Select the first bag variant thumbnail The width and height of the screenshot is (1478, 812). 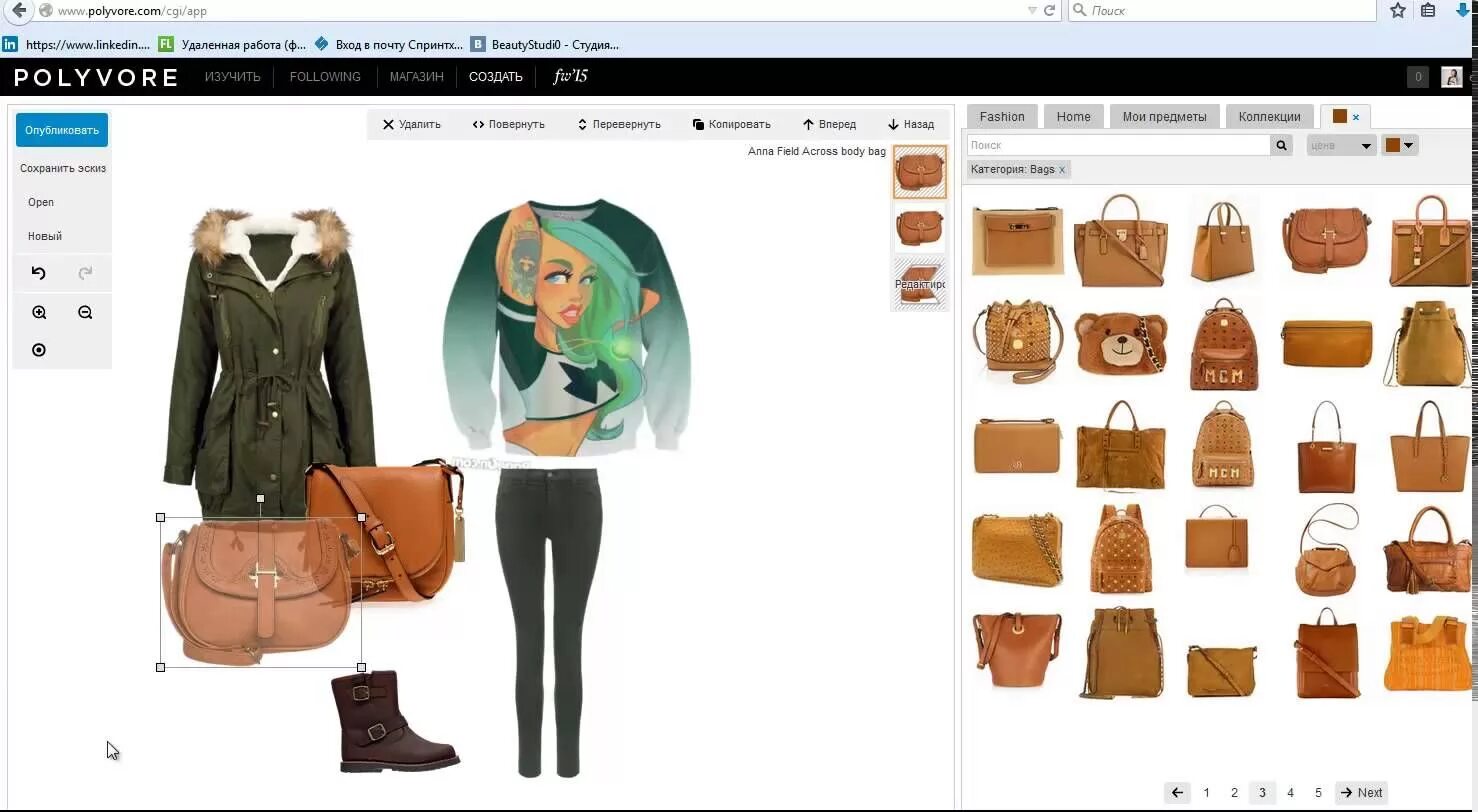coord(919,172)
